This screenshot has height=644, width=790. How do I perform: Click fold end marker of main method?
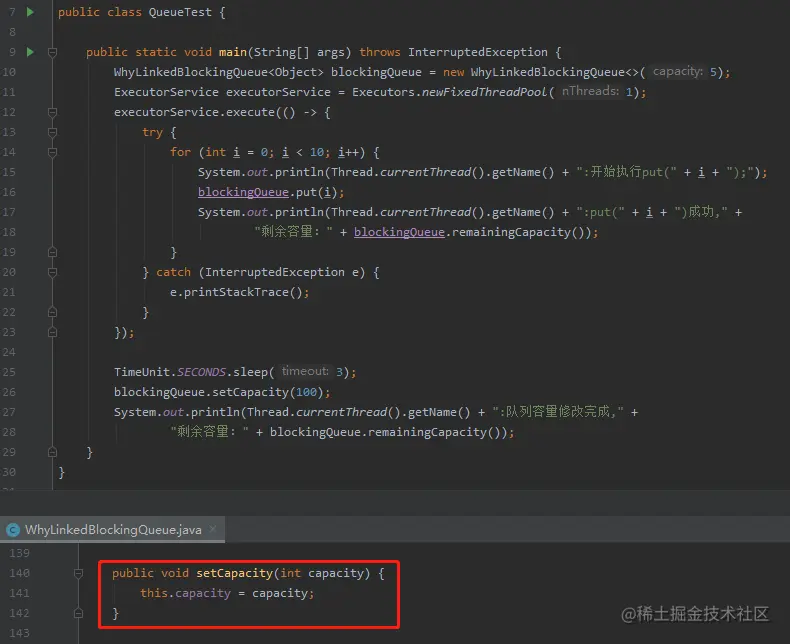[52, 452]
